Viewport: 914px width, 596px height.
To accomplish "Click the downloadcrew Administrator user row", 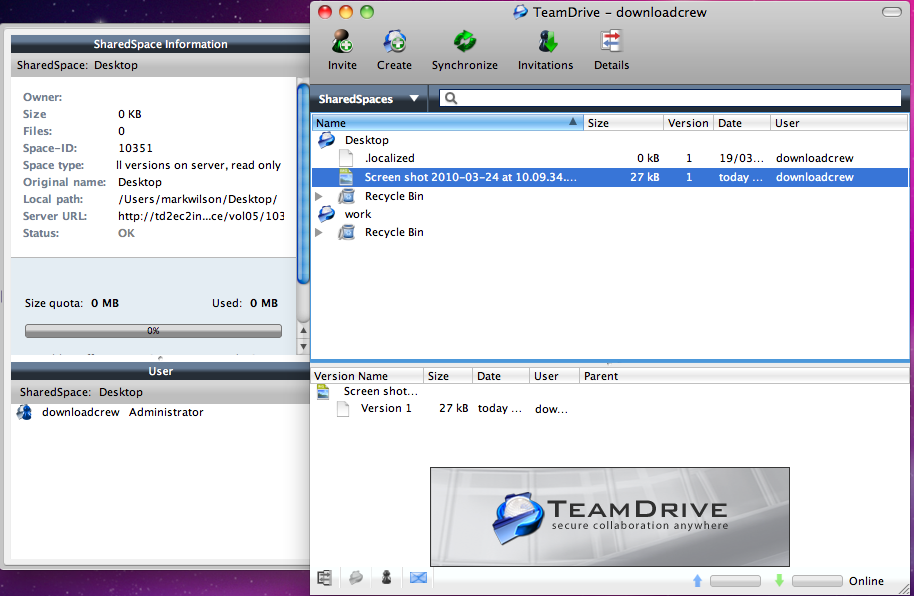I will pos(160,412).
